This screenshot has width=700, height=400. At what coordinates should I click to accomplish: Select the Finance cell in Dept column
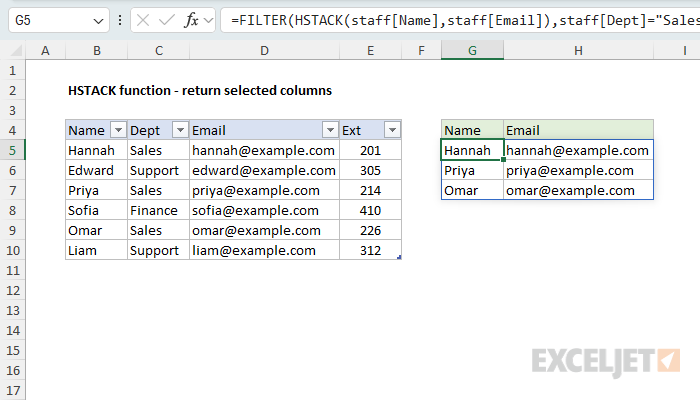point(158,210)
